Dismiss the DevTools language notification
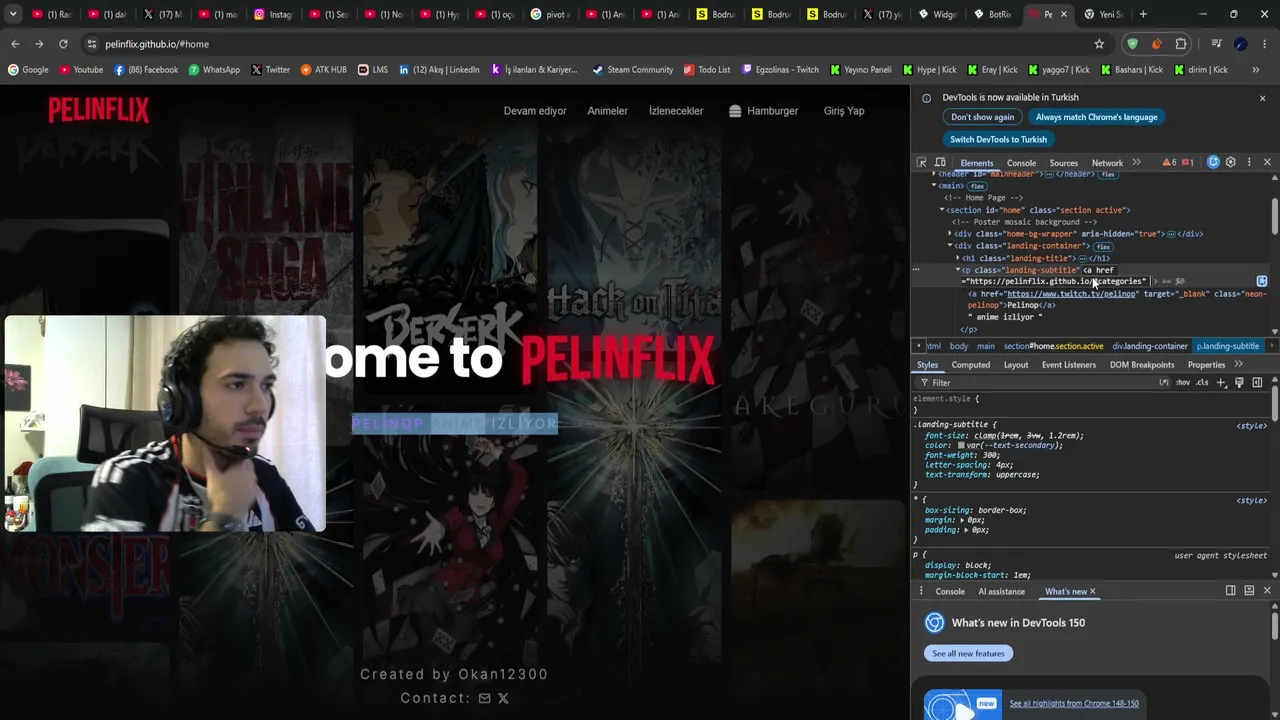This screenshot has height=720, width=1280. coord(1262,98)
